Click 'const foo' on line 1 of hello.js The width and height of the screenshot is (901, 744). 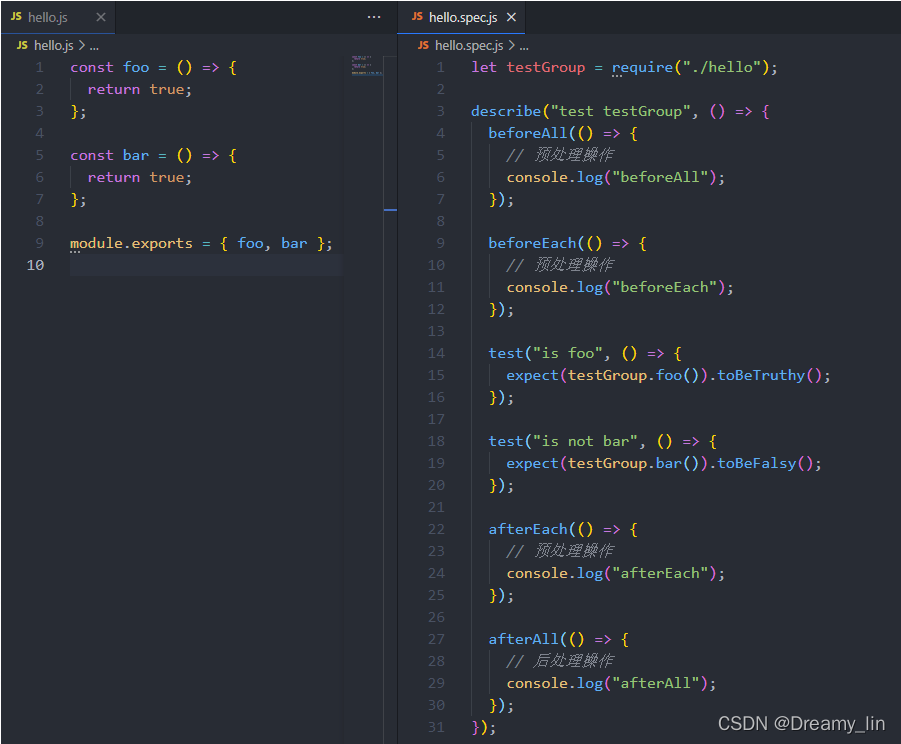pos(110,67)
